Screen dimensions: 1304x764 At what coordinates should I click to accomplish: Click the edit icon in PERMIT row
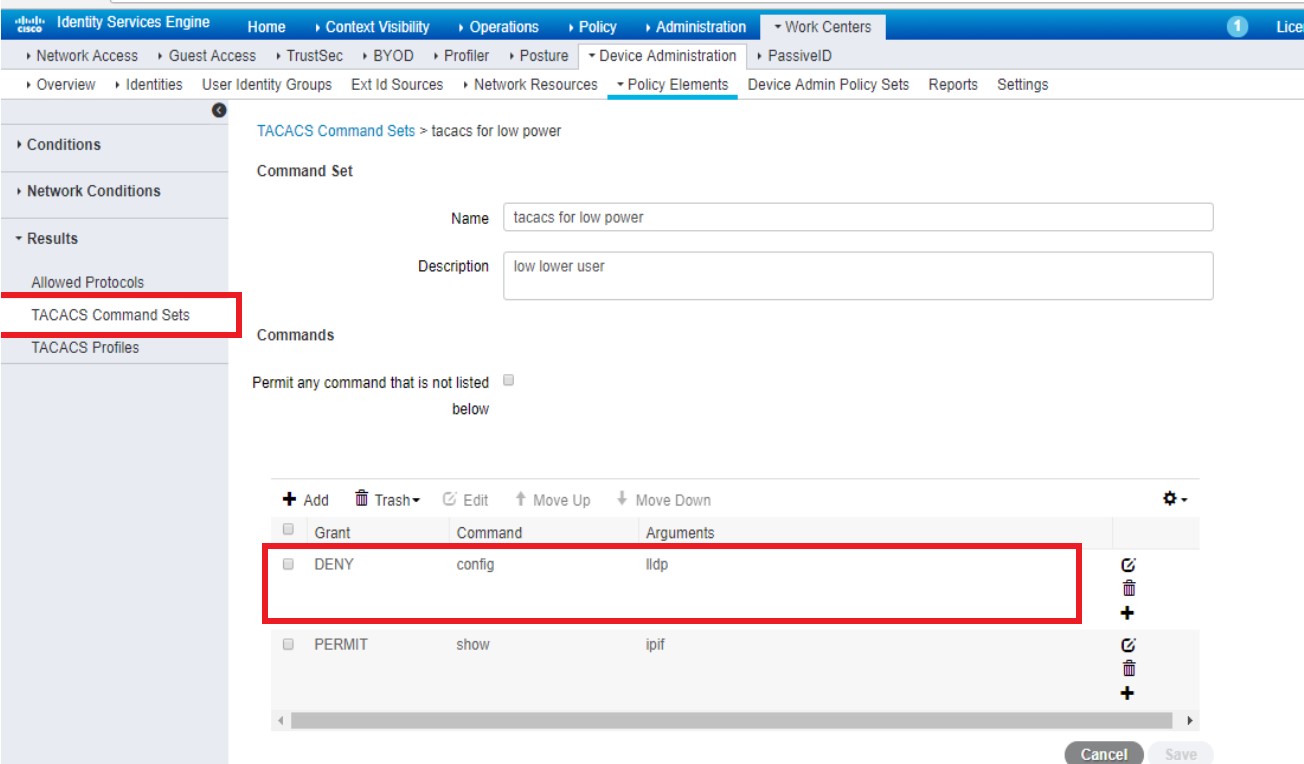(1128, 646)
